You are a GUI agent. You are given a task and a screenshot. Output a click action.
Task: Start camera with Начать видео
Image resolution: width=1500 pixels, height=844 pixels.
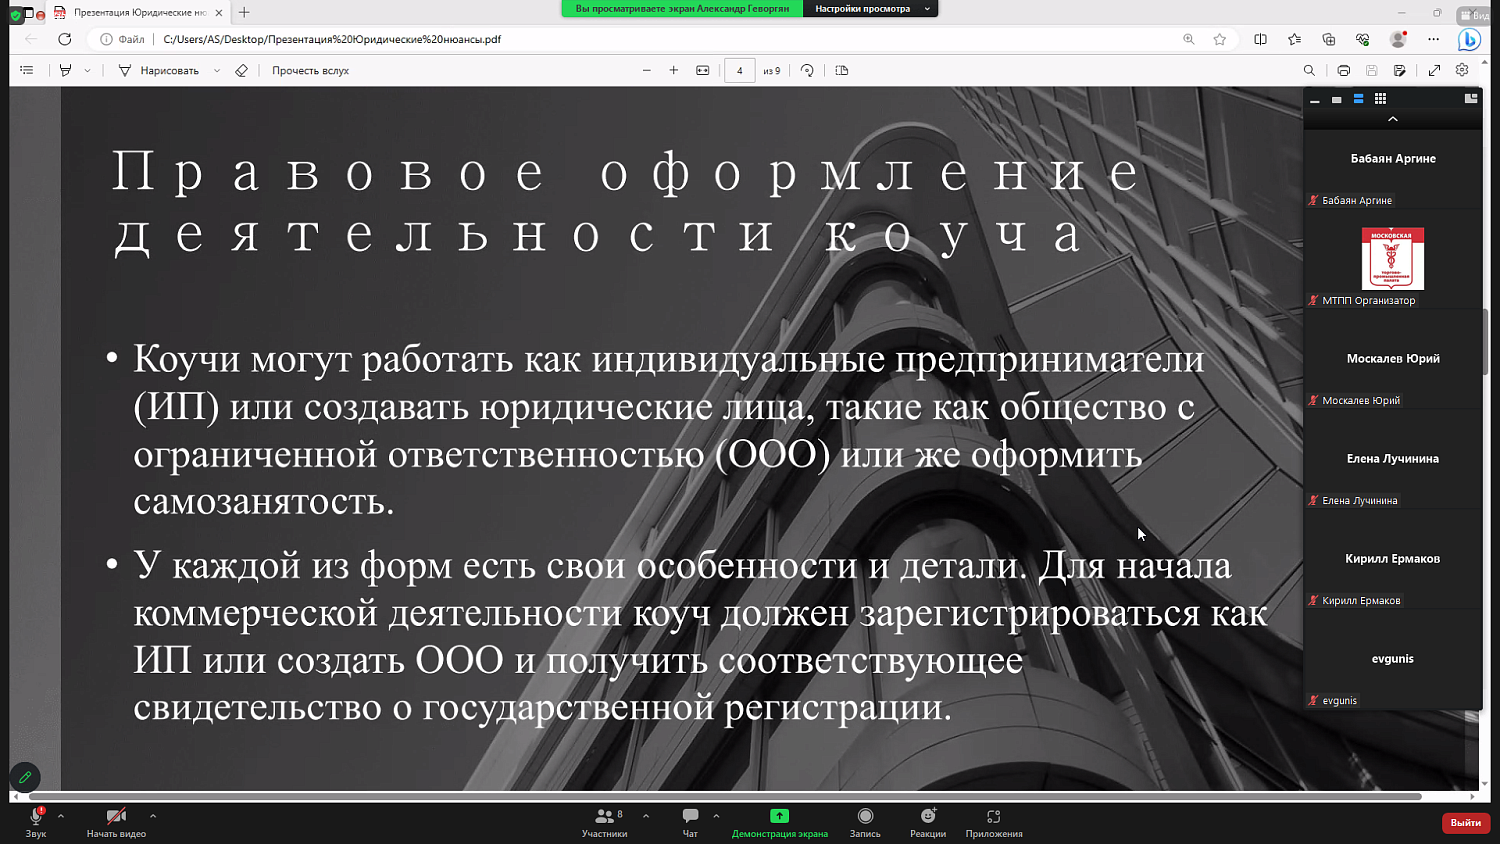coord(116,822)
